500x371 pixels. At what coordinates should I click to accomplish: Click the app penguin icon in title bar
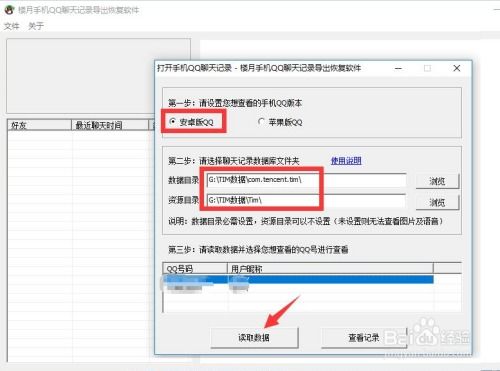point(9,10)
